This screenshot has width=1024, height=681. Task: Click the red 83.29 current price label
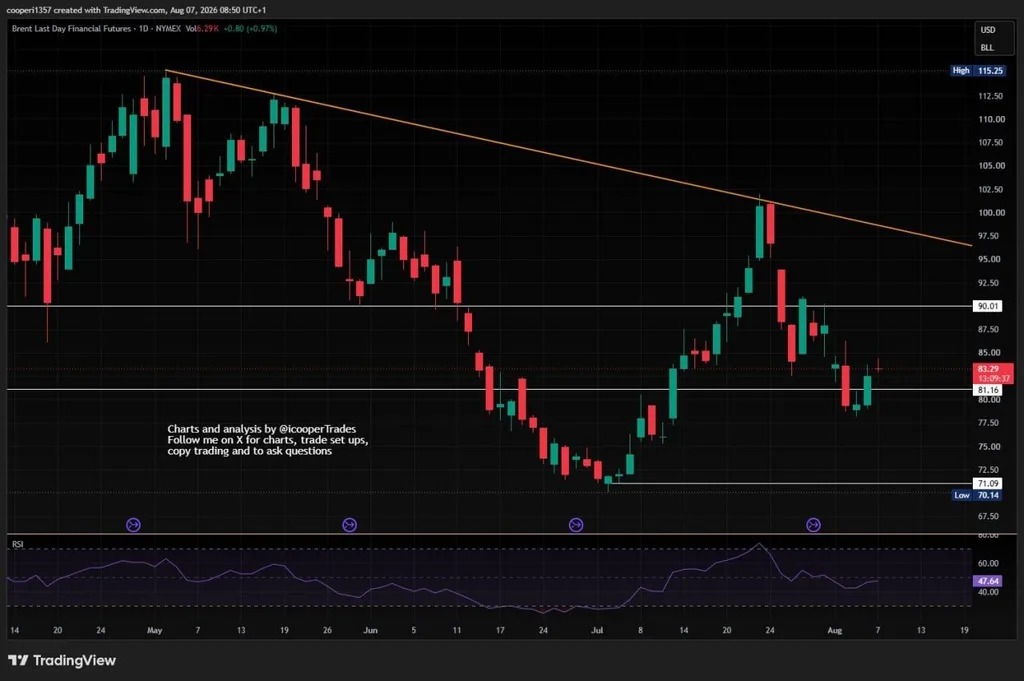pos(994,373)
